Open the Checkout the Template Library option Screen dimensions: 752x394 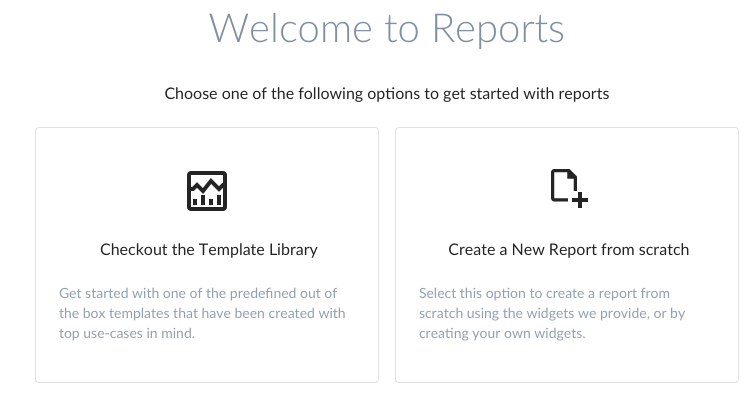pyautogui.click(x=207, y=255)
